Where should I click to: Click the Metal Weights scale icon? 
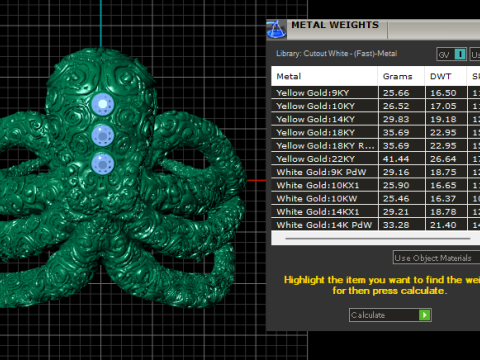click(x=276, y=29)
